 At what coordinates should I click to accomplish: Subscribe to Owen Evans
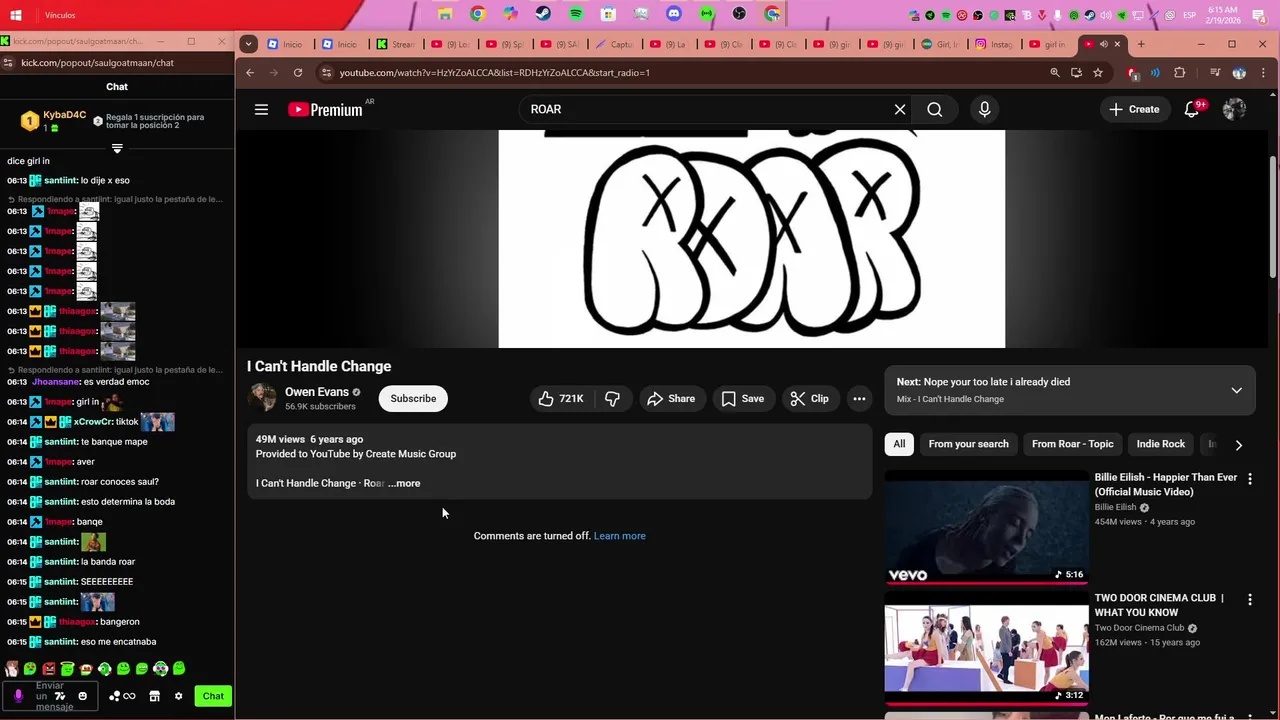coord(413,399)
